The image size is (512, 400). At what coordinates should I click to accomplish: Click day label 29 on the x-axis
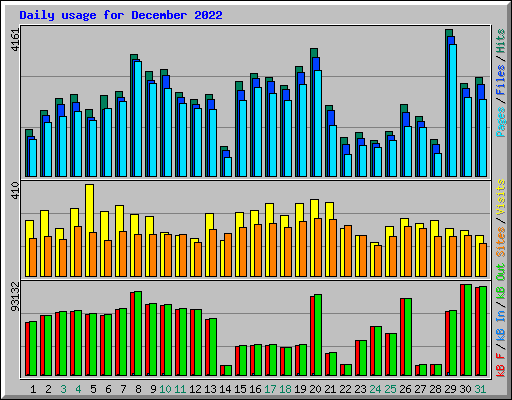(450, 389)
